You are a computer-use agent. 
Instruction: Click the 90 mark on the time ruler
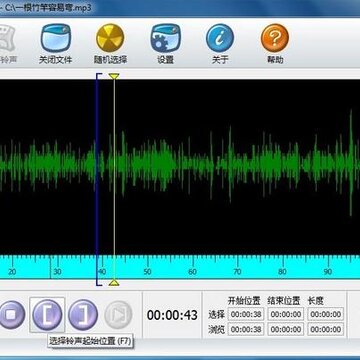[328, 272]
